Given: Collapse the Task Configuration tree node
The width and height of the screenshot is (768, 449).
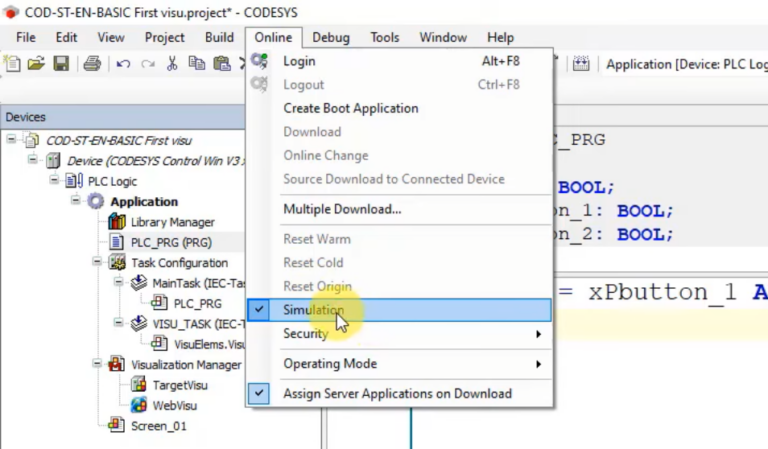Looking at the screenshot, I should (x=98, y=263).
